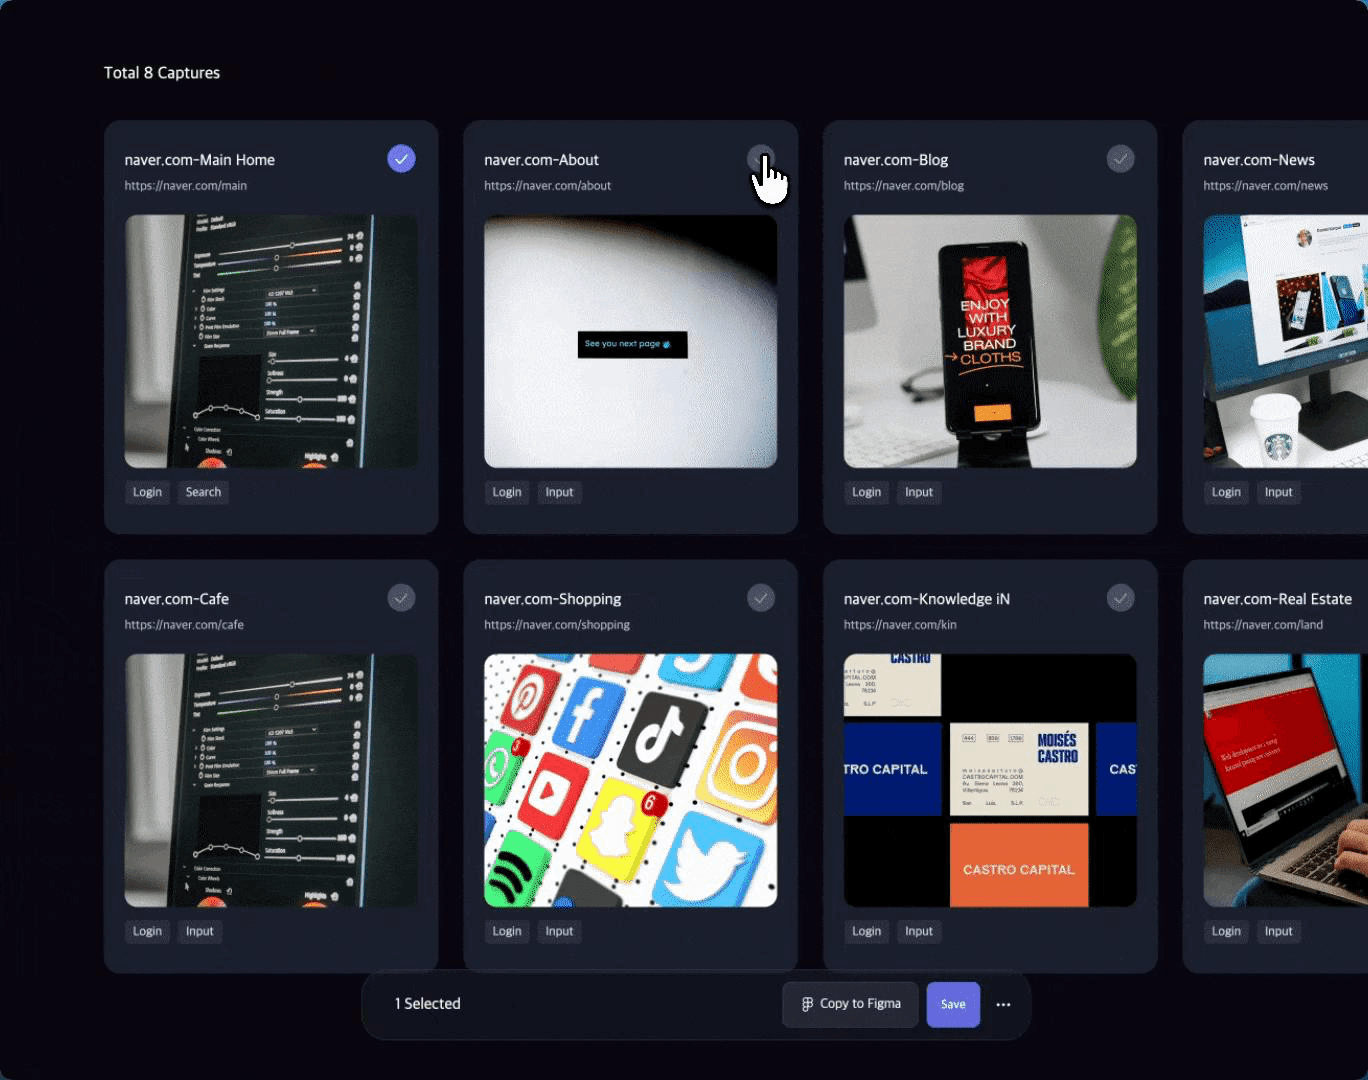Click the Total 8 Captures heading

162,73
